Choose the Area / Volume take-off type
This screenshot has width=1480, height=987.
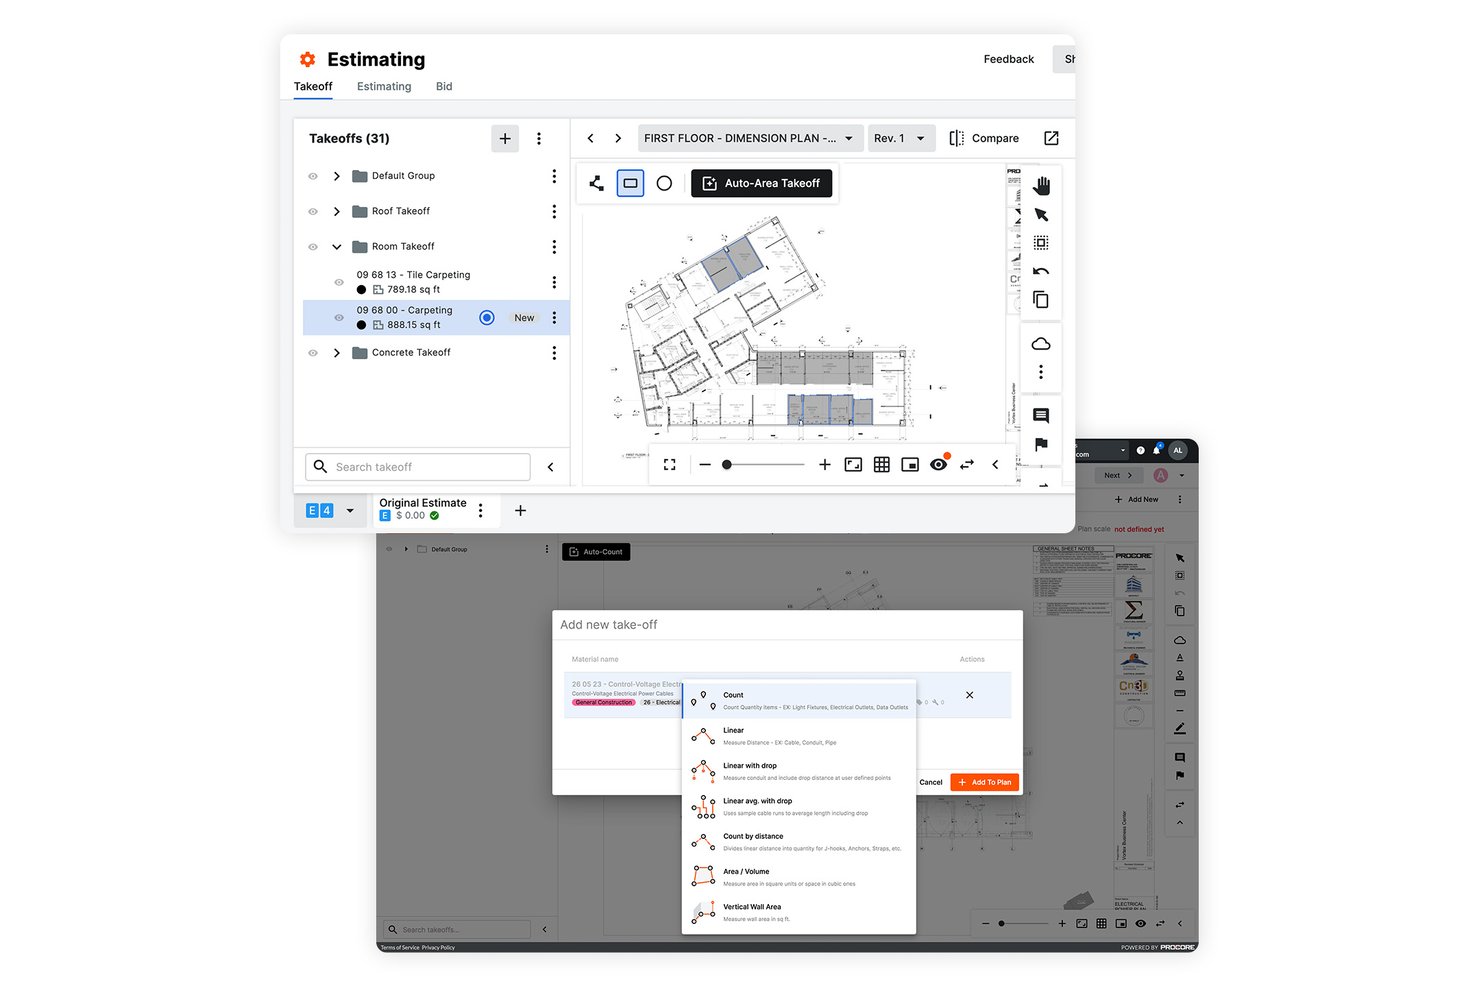798,877
